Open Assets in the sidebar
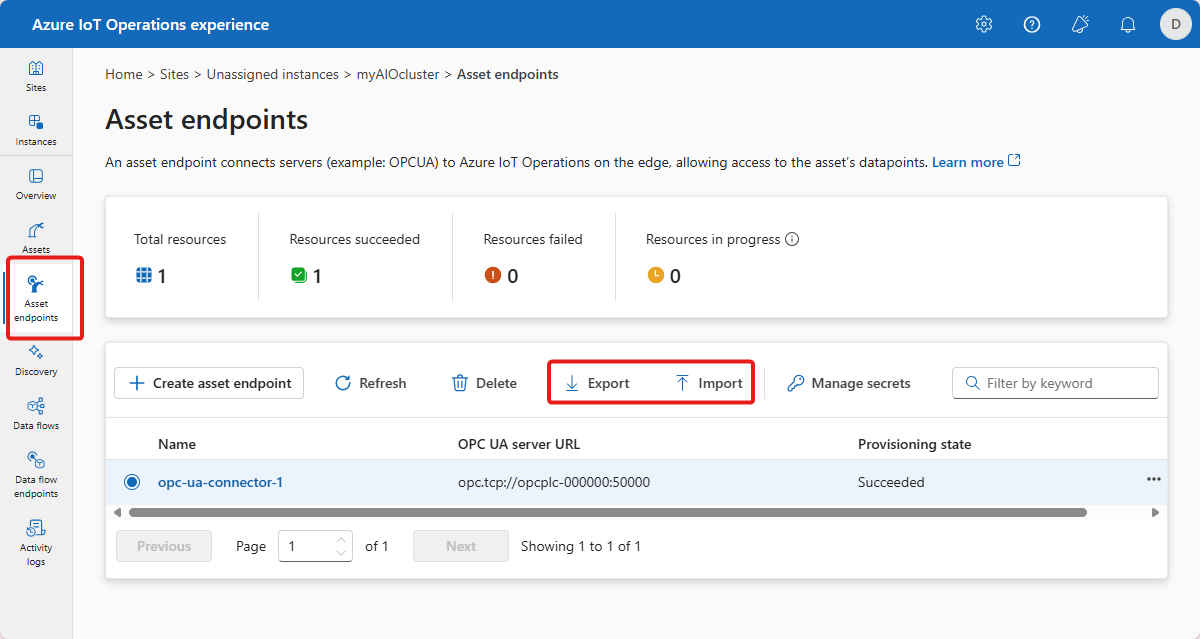Image resolution: width=1200 pixels, height=639 pixels. 36,238
